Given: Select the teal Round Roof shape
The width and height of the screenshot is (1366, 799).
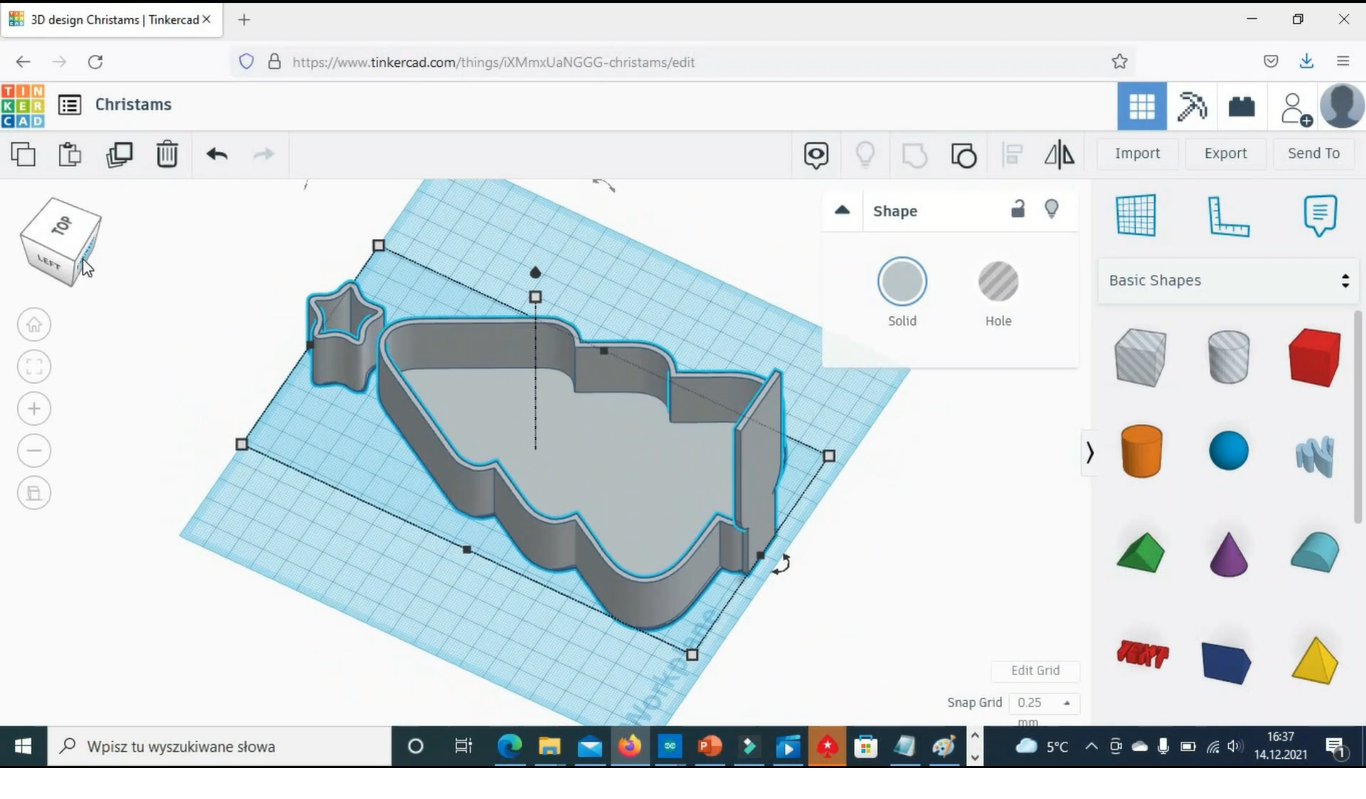Looking at the screenshot, I should [x=1315, y=553].
